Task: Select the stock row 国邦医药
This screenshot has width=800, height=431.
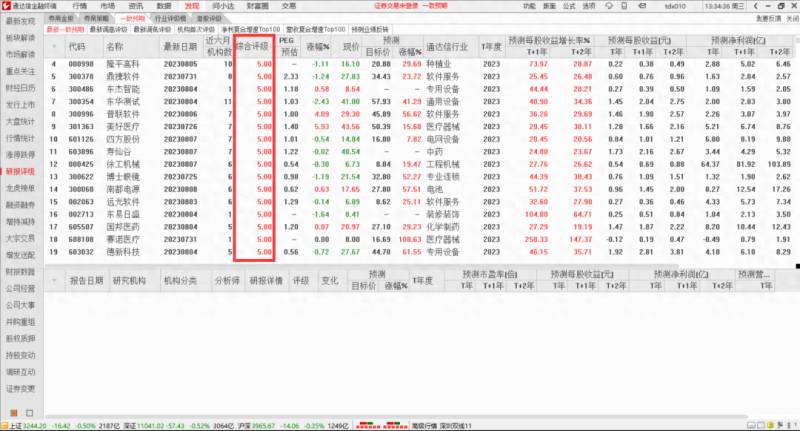Action: tap(420, 227)
